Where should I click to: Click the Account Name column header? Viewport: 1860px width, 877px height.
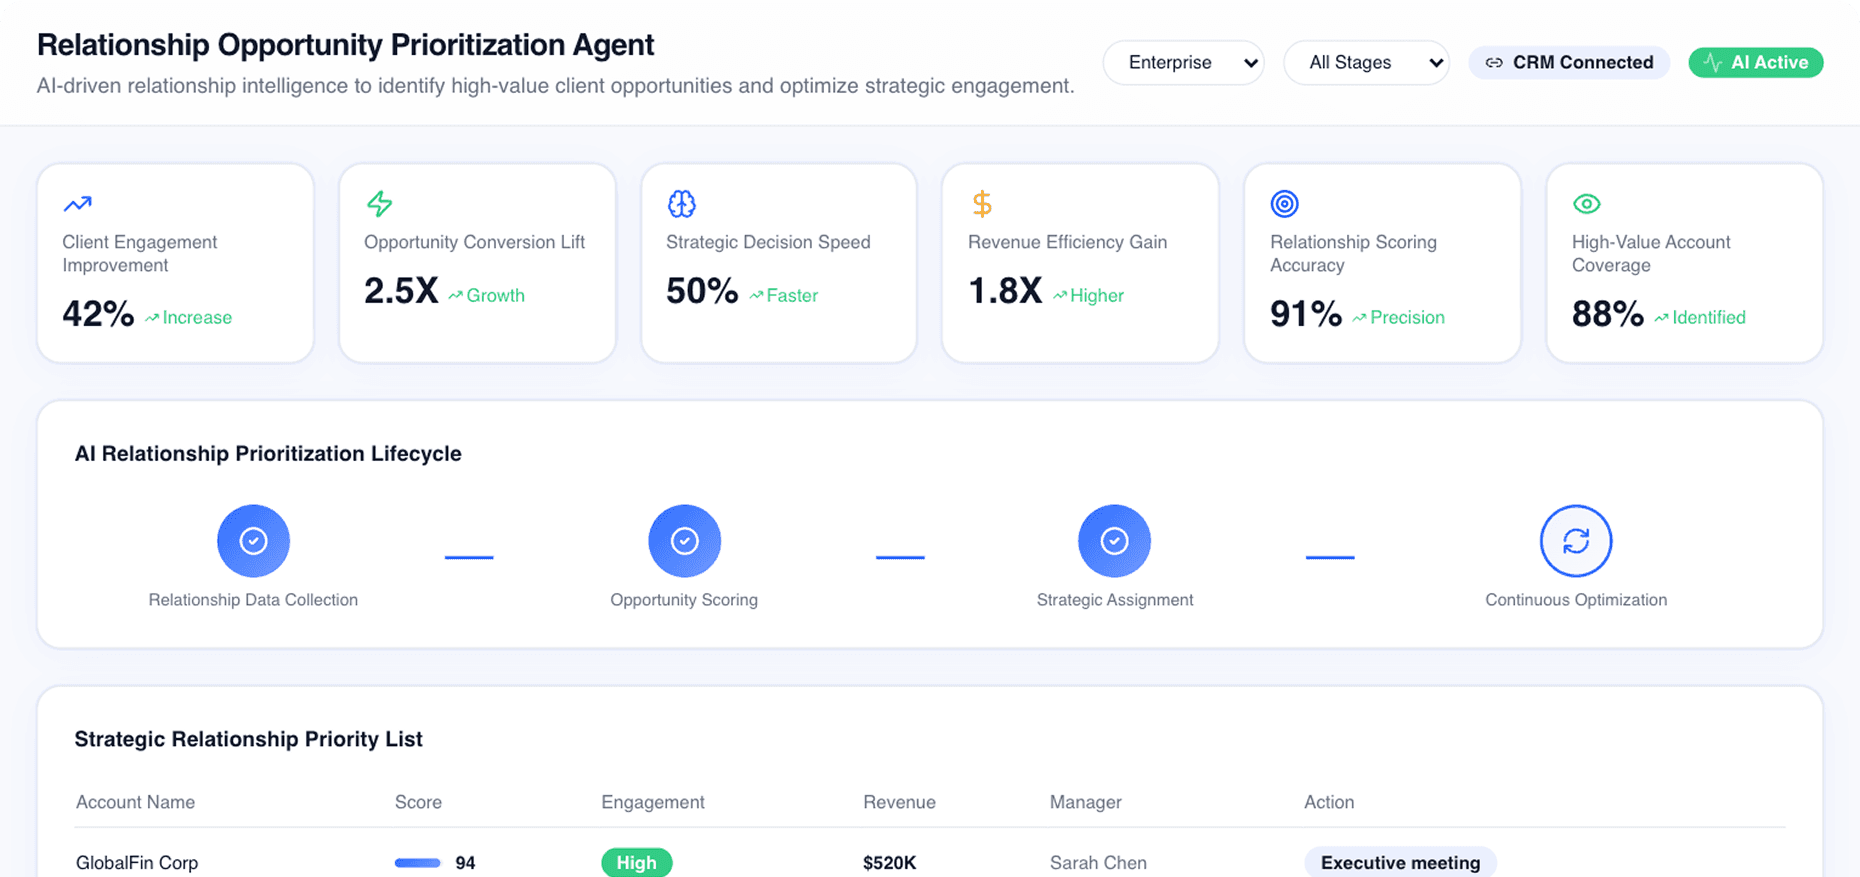136,802
